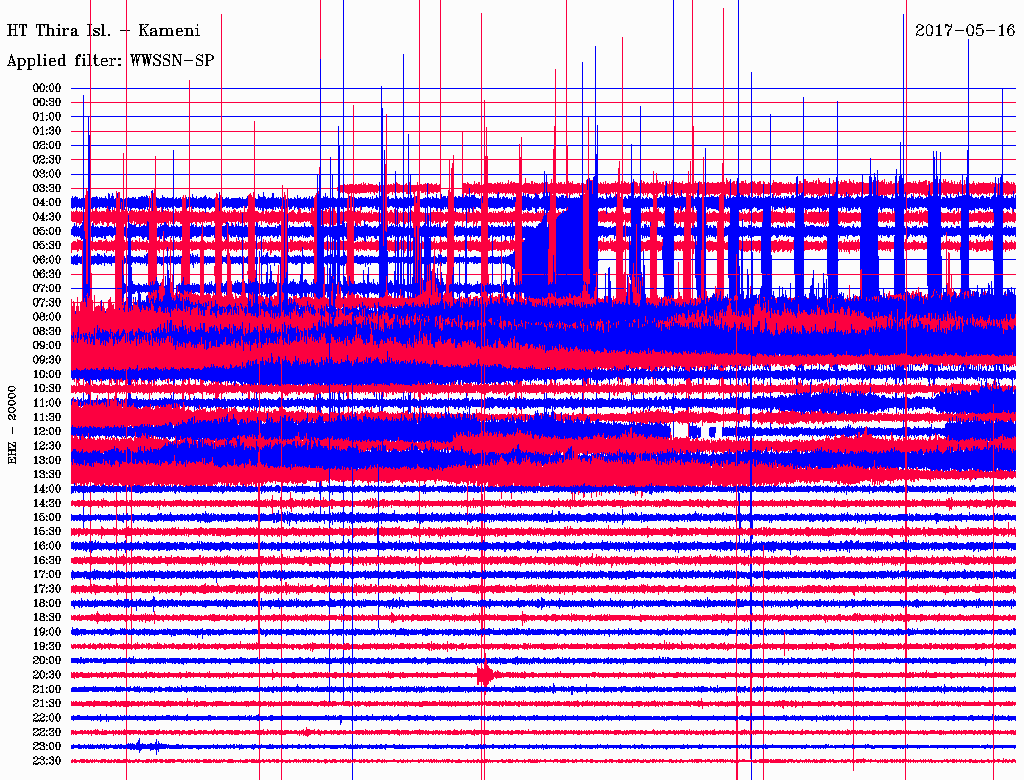
Task: Click the 15:00 time label
Action: [47, 517]
